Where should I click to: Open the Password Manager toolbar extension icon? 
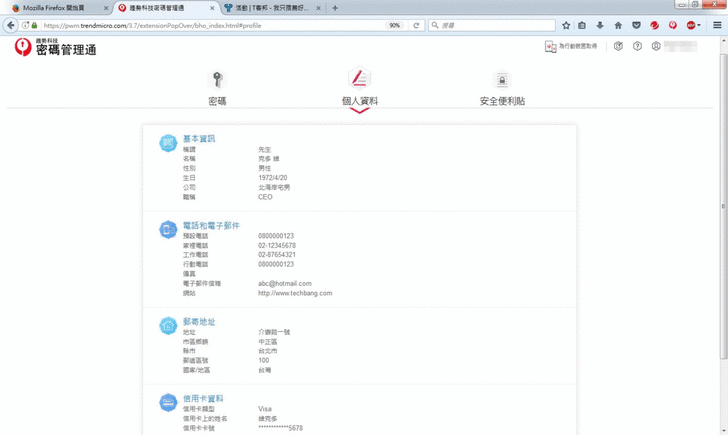tap(673, 26)
